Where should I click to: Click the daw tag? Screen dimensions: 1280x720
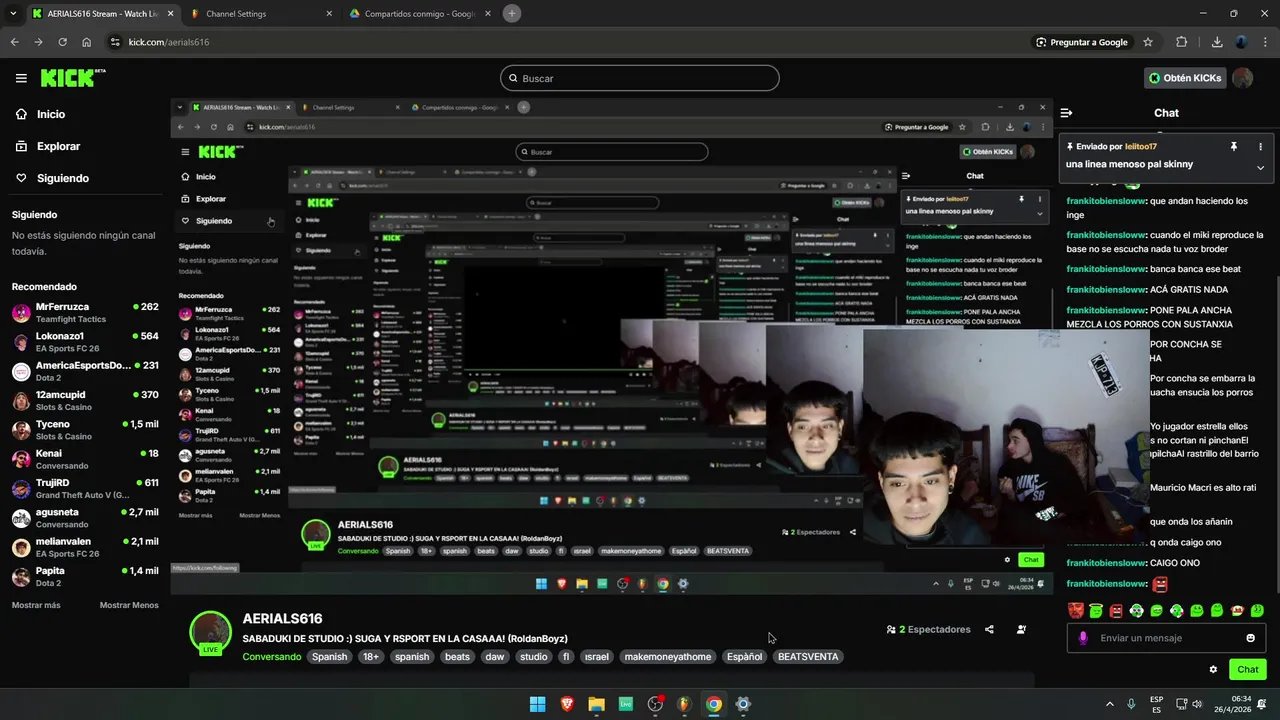495,657
